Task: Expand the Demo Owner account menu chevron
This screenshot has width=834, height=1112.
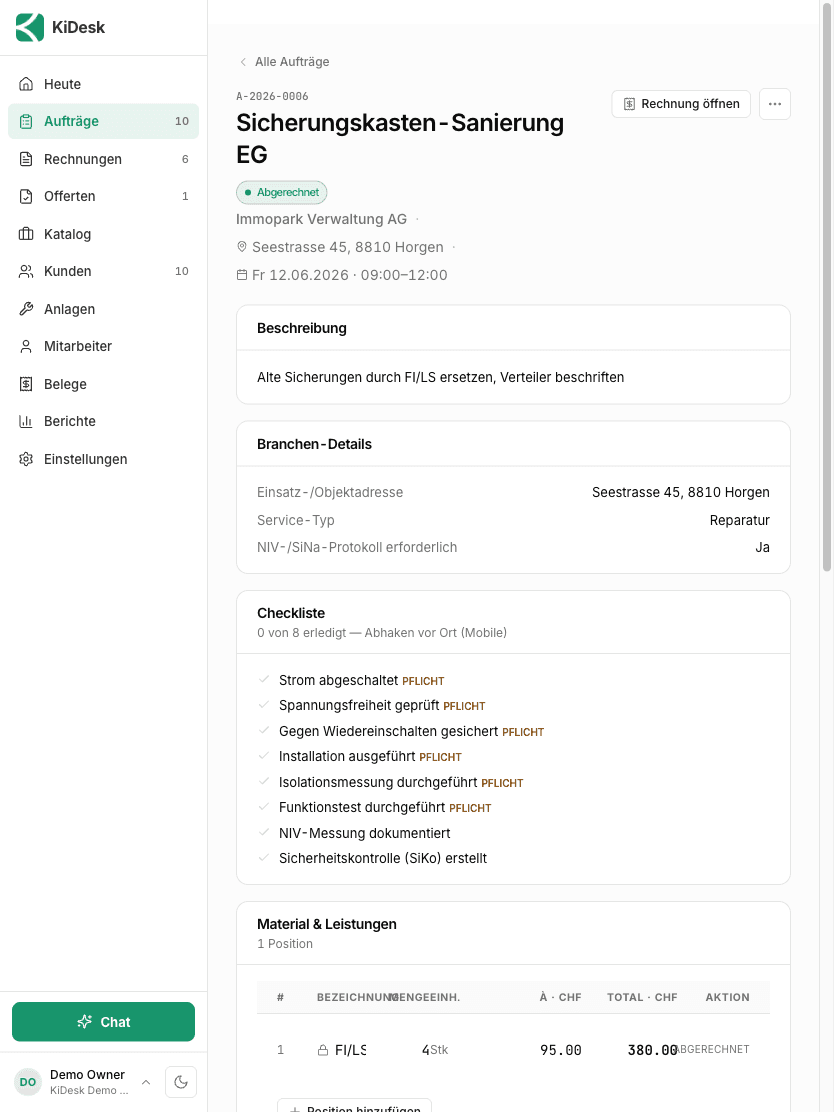Action: tap(146, 1082)
